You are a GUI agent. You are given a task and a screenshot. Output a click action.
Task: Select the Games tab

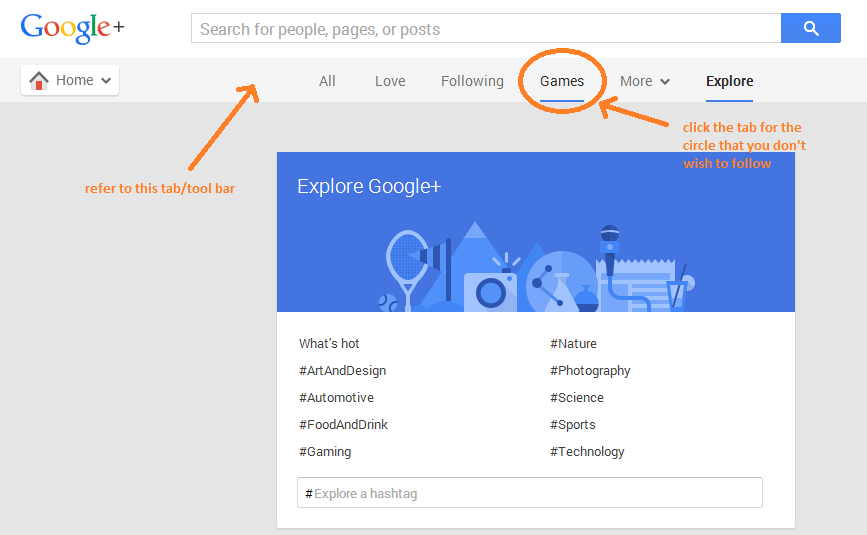[x=562, y=81]
